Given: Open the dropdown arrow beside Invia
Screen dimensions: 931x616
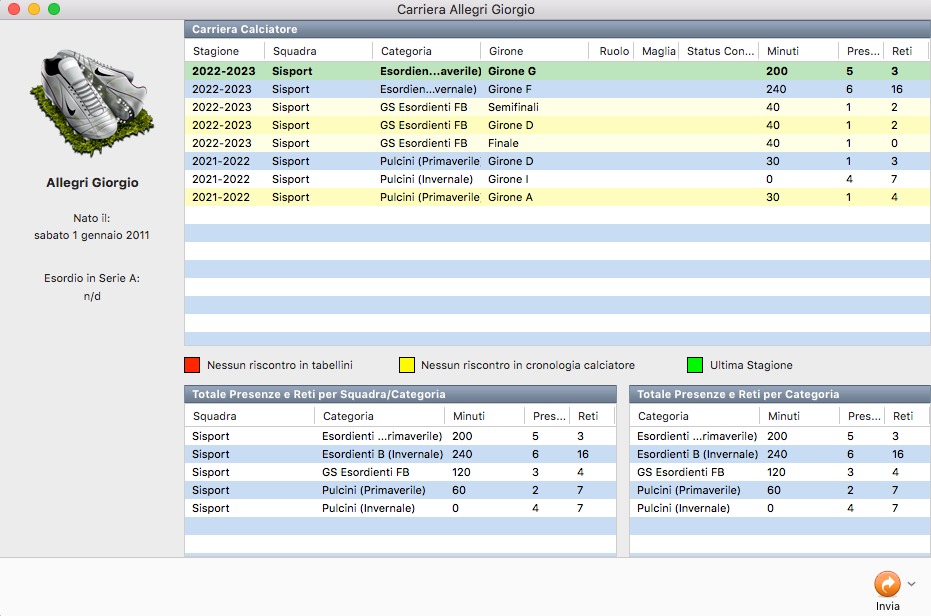Looking at the screenshot, I should [x=911, y=584].
